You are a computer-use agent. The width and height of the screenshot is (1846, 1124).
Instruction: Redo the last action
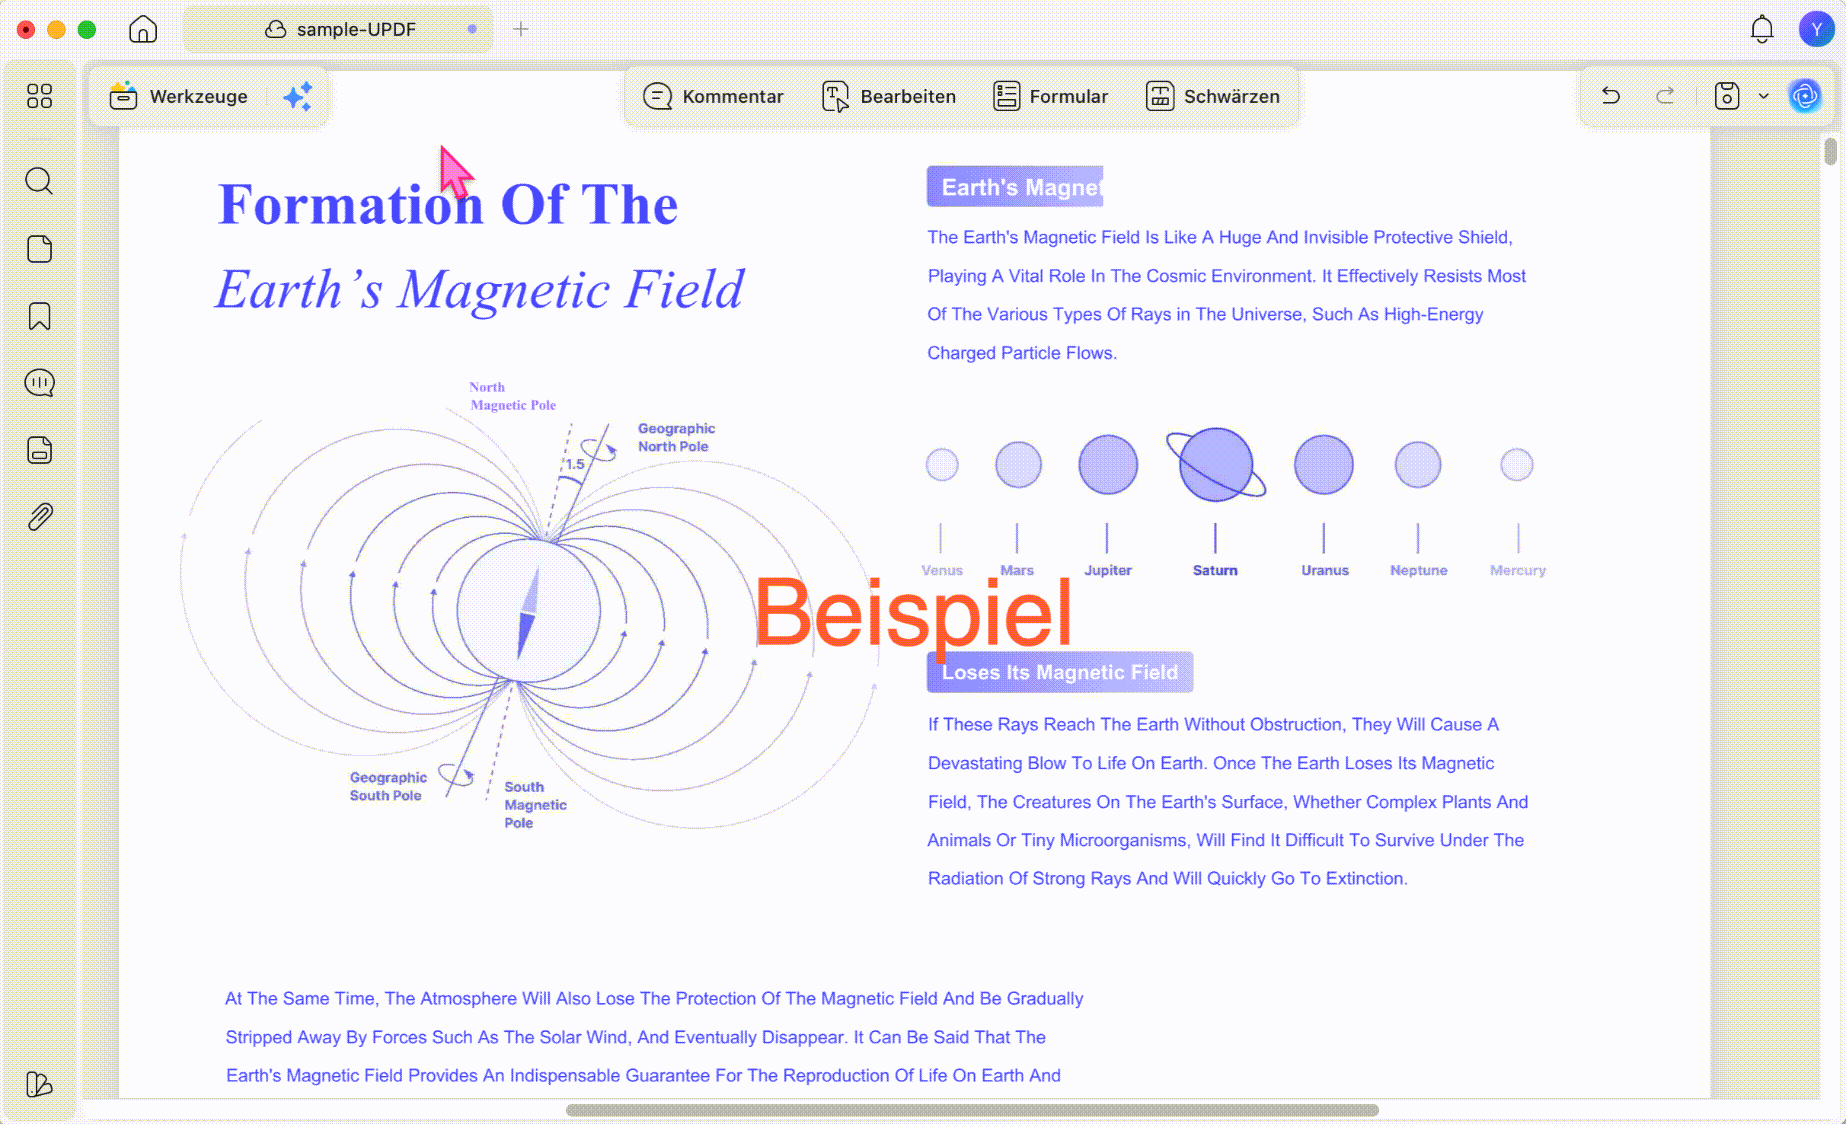(1665, 96)
